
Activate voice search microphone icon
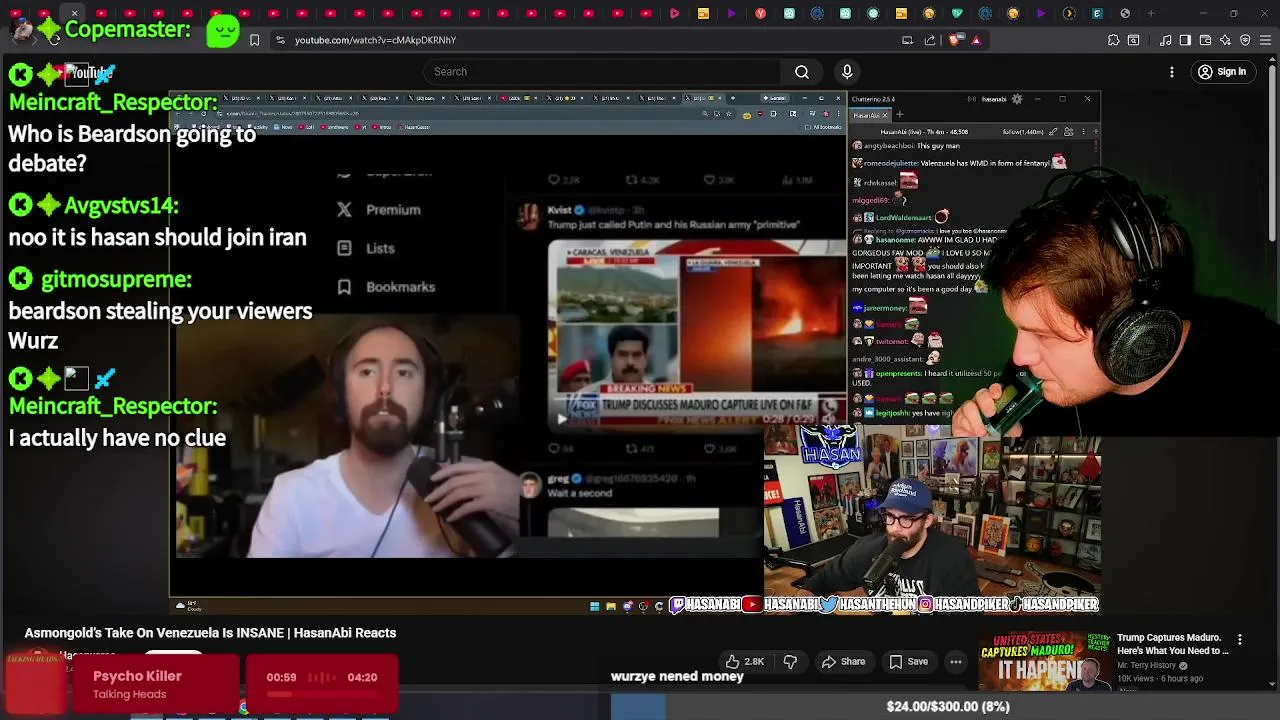point(847,72)
